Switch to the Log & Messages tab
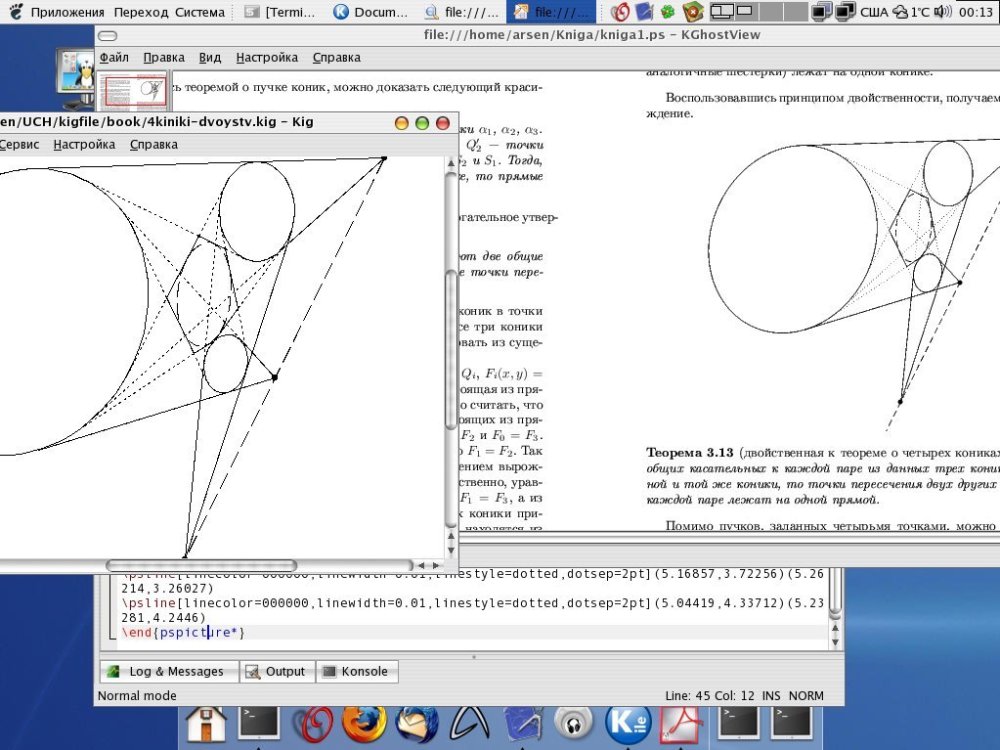The width and height of the screenshot is (1000, 750). coord(169,672)
